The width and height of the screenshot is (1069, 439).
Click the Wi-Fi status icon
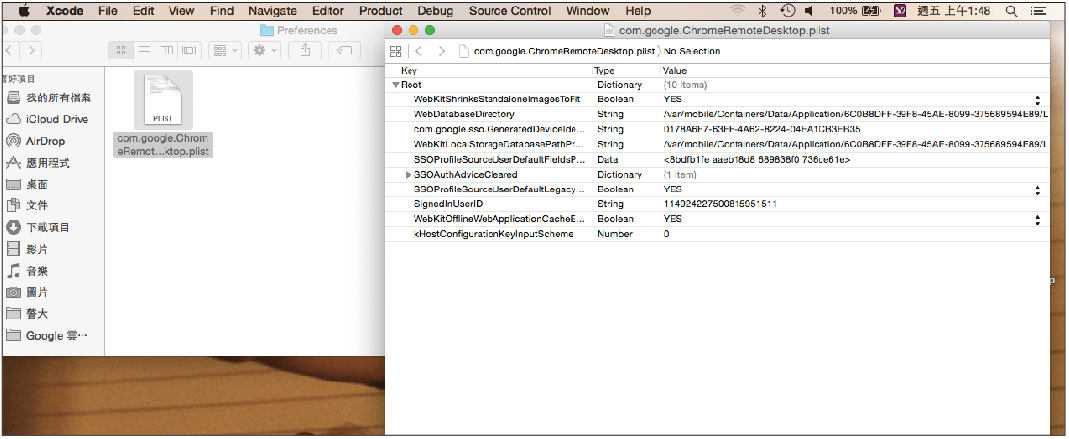(737, 11)
